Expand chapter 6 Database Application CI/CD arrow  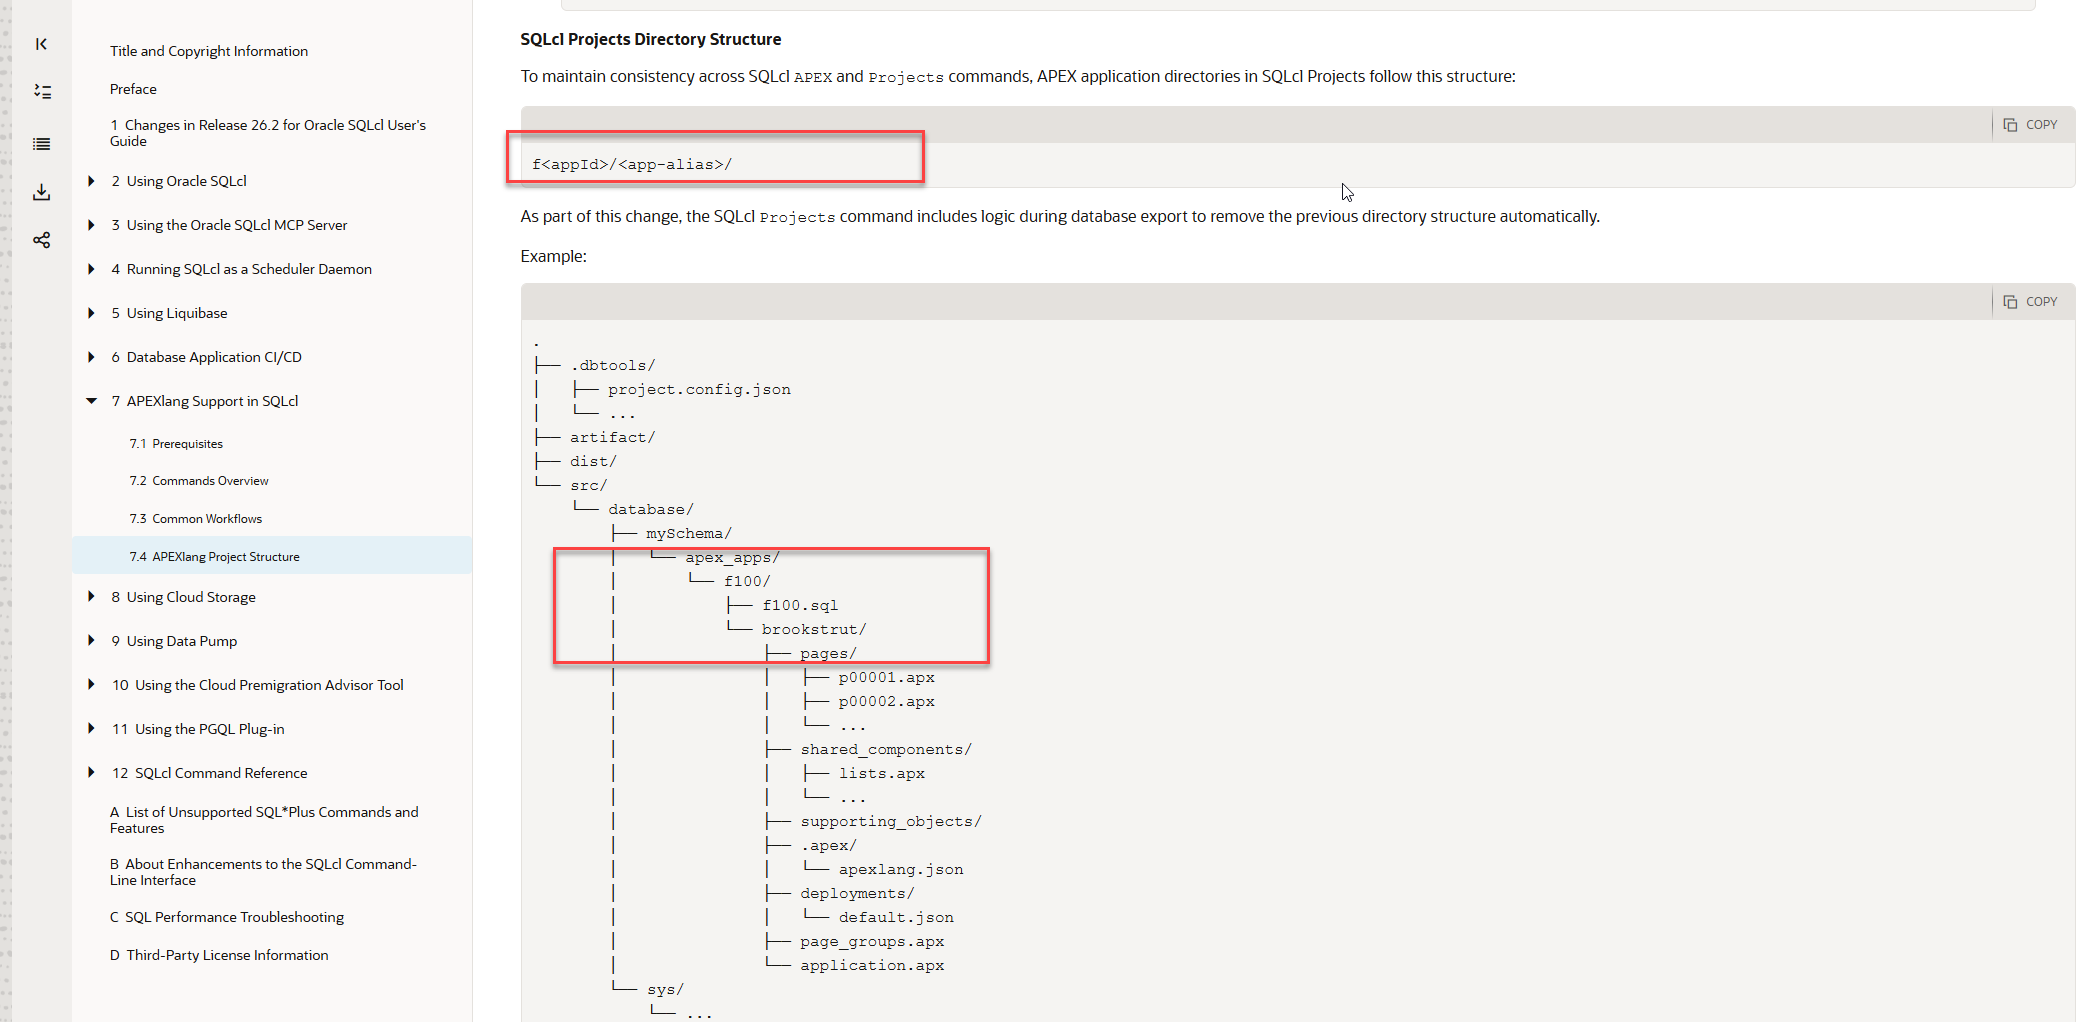91,357
